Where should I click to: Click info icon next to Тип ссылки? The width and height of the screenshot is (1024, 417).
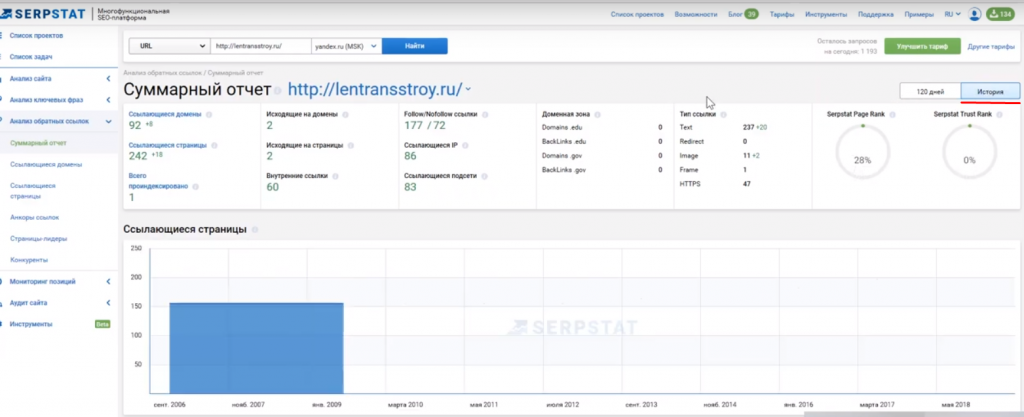point(724,115)
